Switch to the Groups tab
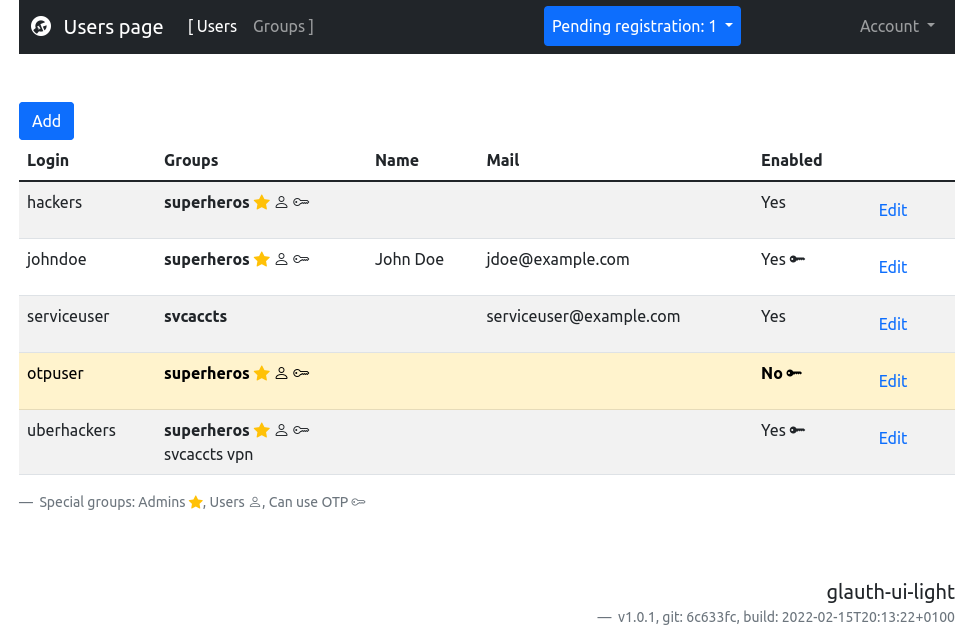 click(279, 26)
